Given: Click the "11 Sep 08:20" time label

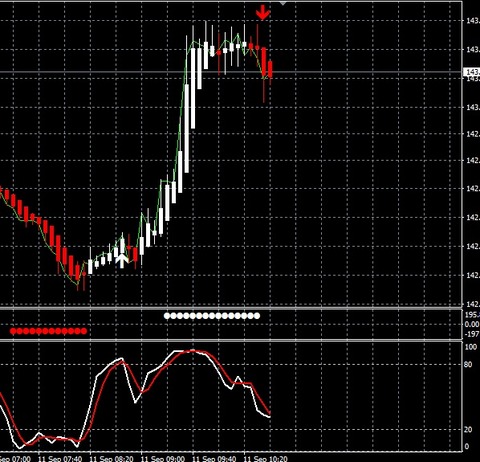Looking at the screenshot, I should point(112,459).
